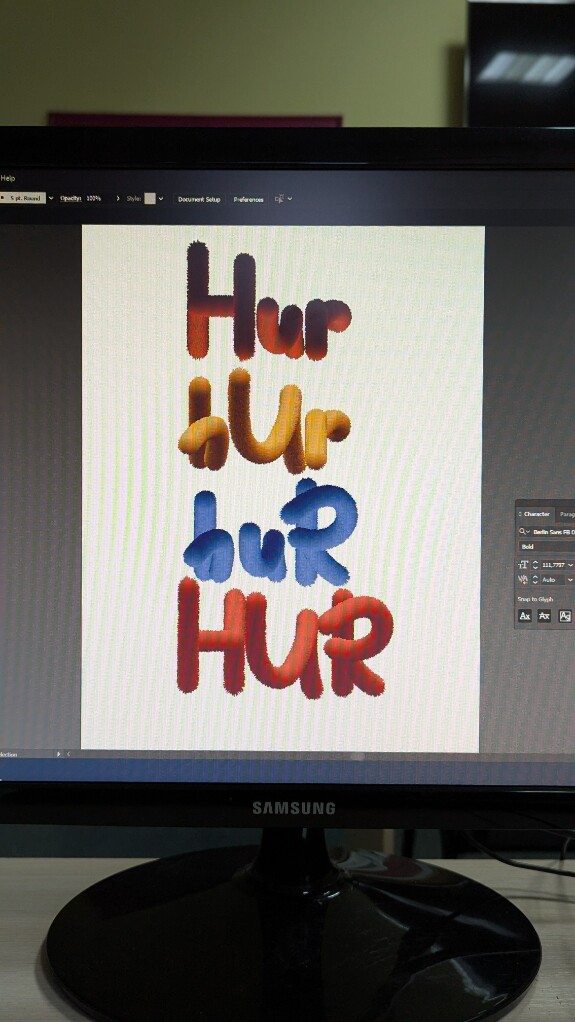This screenshot has height=1022, width=575.
Task: Click the Character panel collapse arrows icon
Action: tap(520, 514)
